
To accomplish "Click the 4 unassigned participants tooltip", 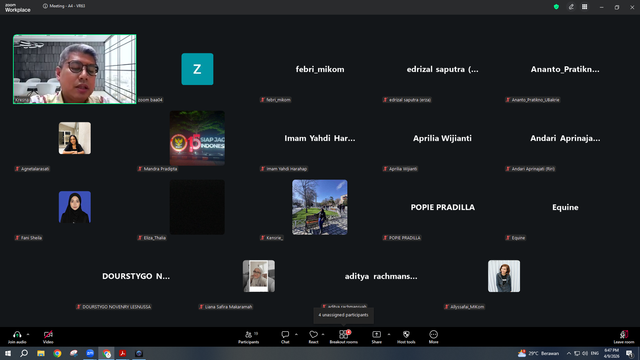I will pyautogui.click(x=343, y=315).
